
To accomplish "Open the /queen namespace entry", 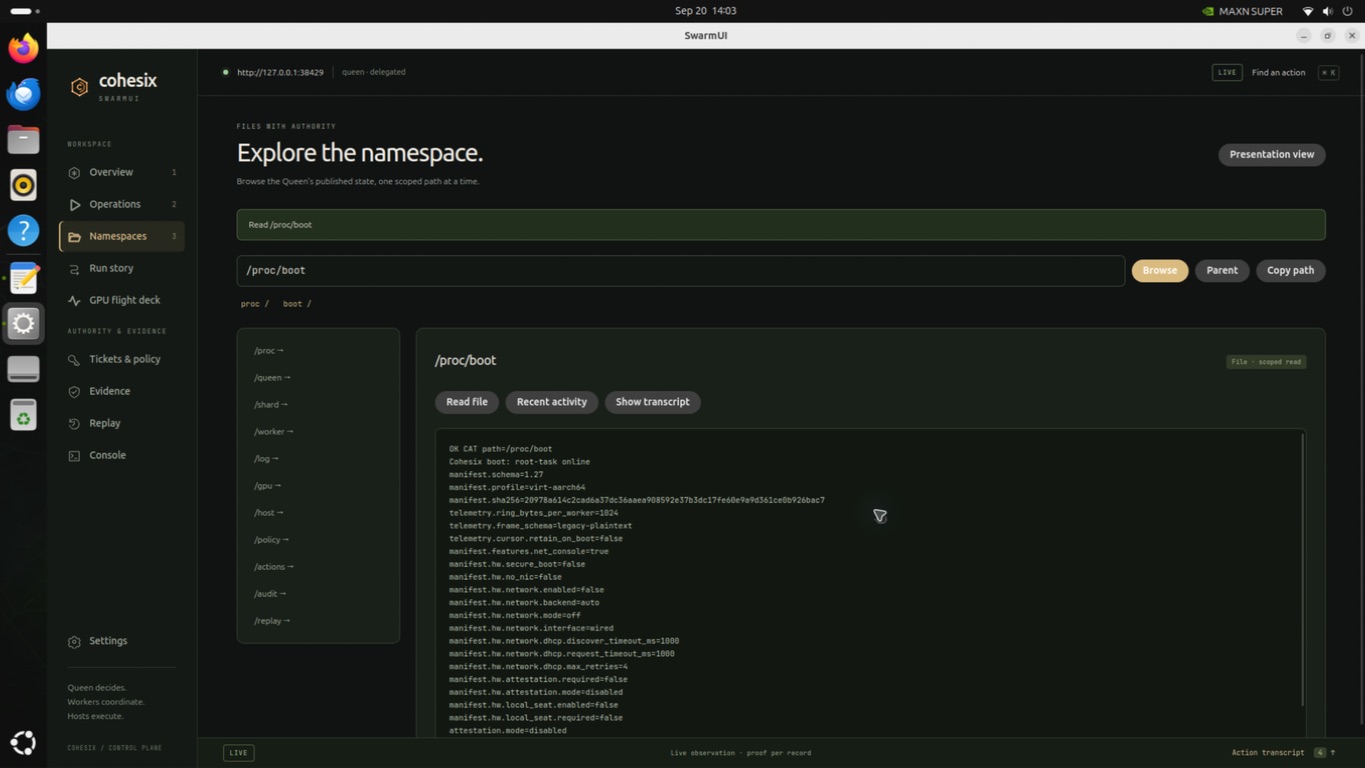I will (272, 378).
